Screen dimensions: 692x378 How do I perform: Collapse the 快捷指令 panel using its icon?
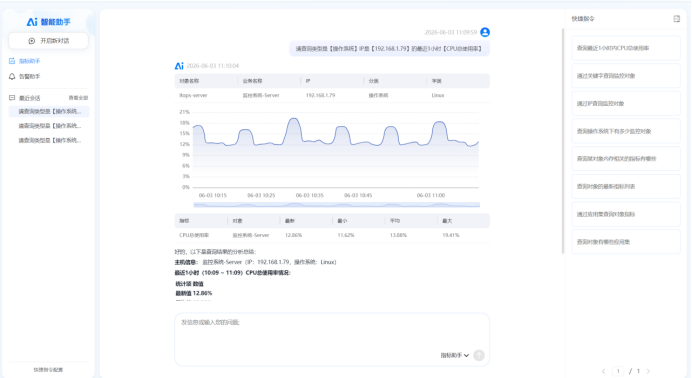point(677,19)
